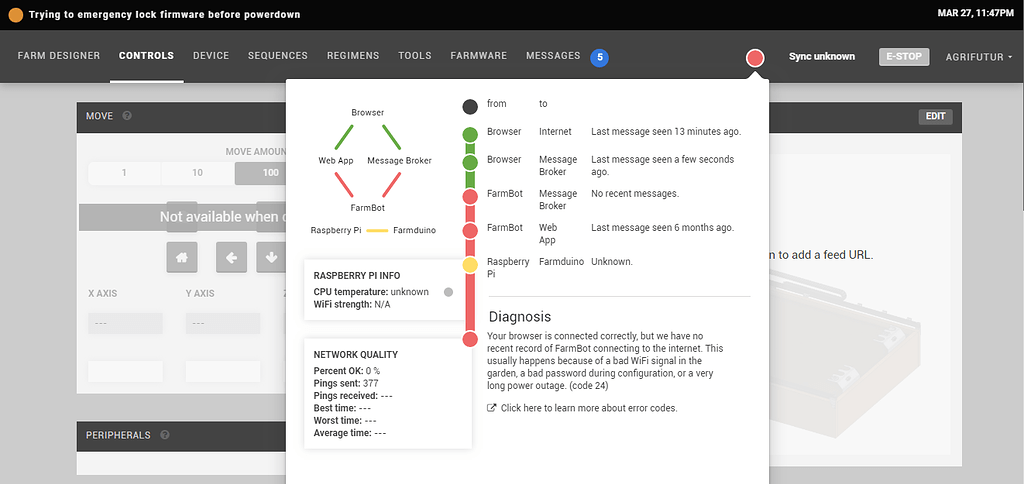Viewport: 1024px width, 484px height.
Task: Click the green Browser to Message Broker status dot
Action: click(x=470, y=162)
